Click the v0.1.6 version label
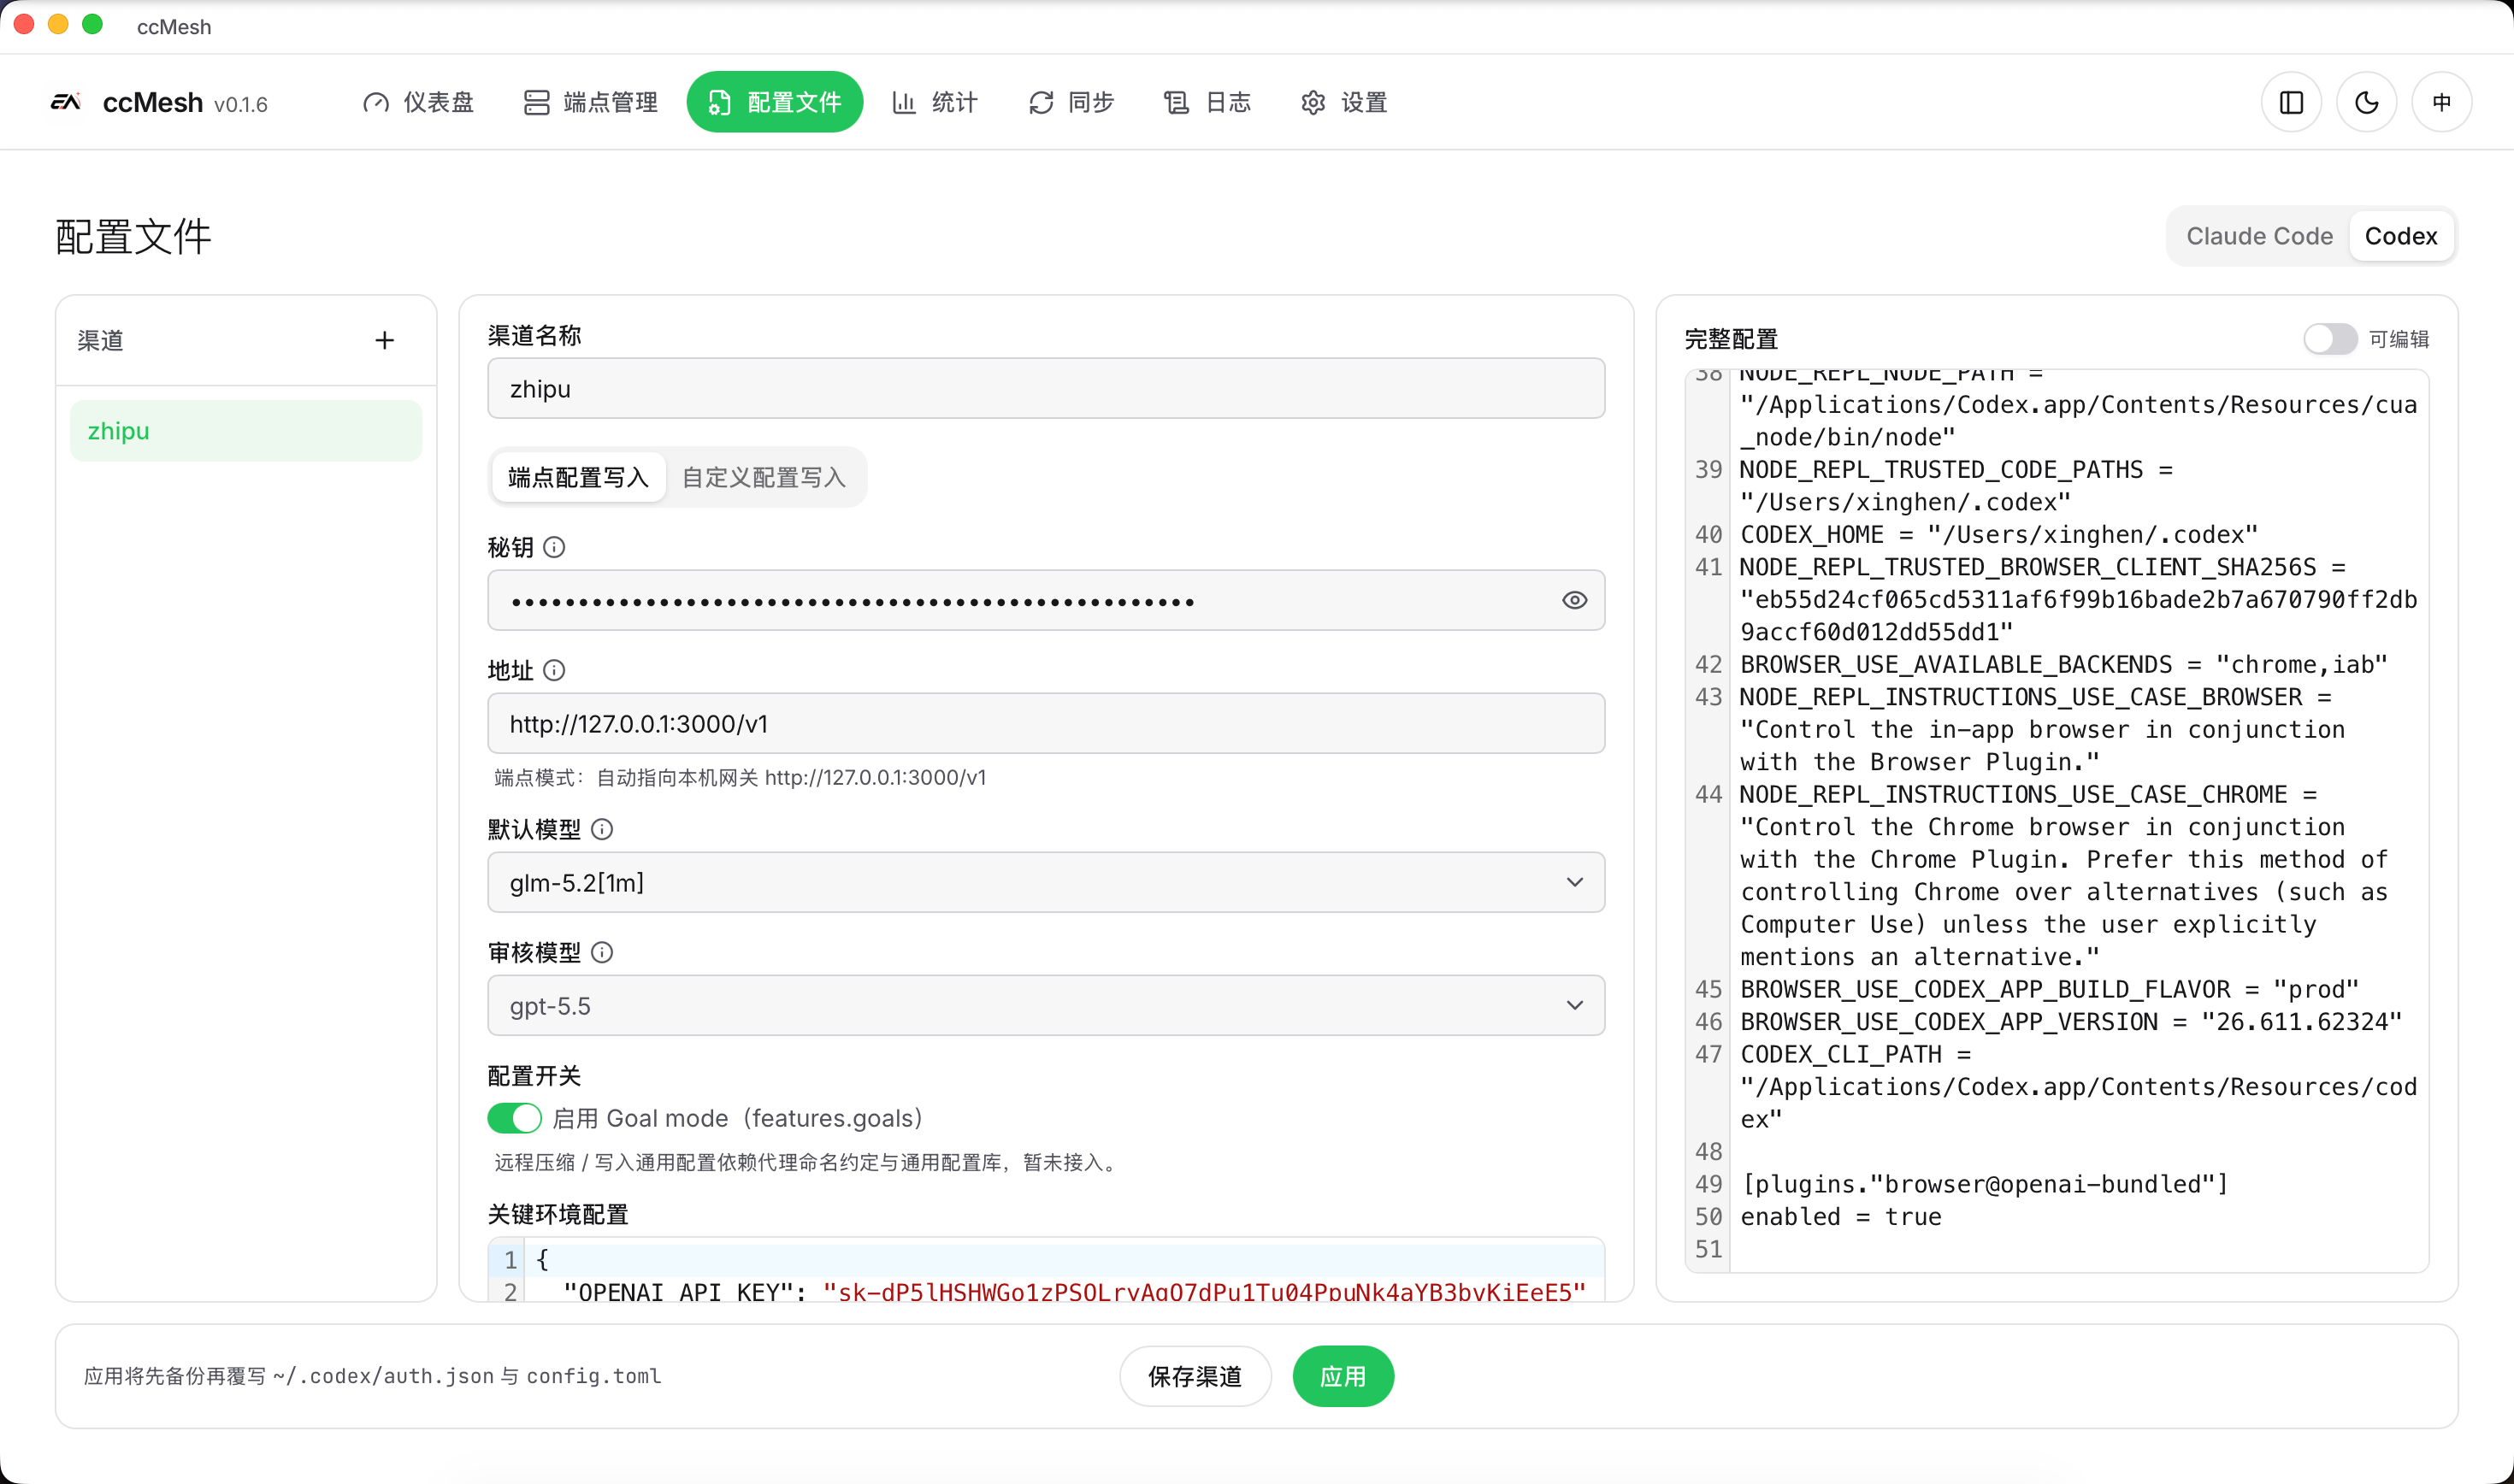Viewport: 2514px width, 1484px height. tap(241, 104)
